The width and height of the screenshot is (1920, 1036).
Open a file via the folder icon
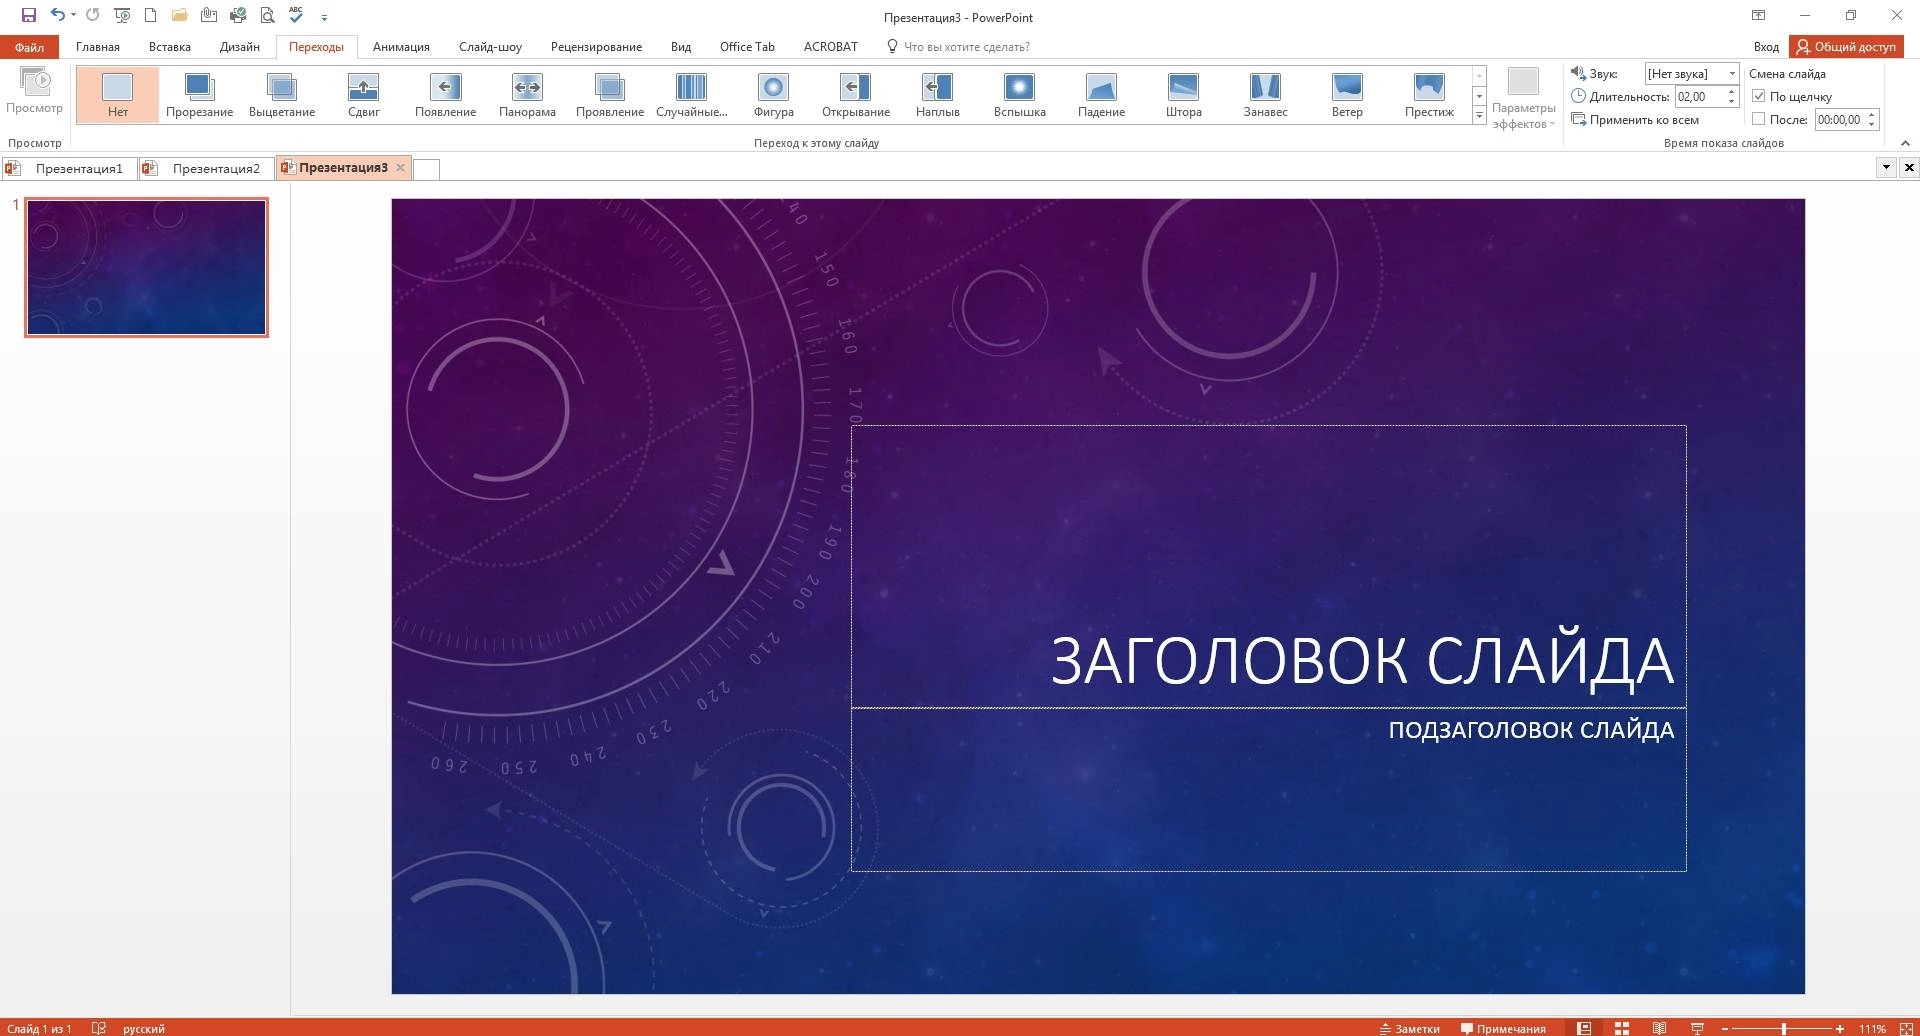180,16
